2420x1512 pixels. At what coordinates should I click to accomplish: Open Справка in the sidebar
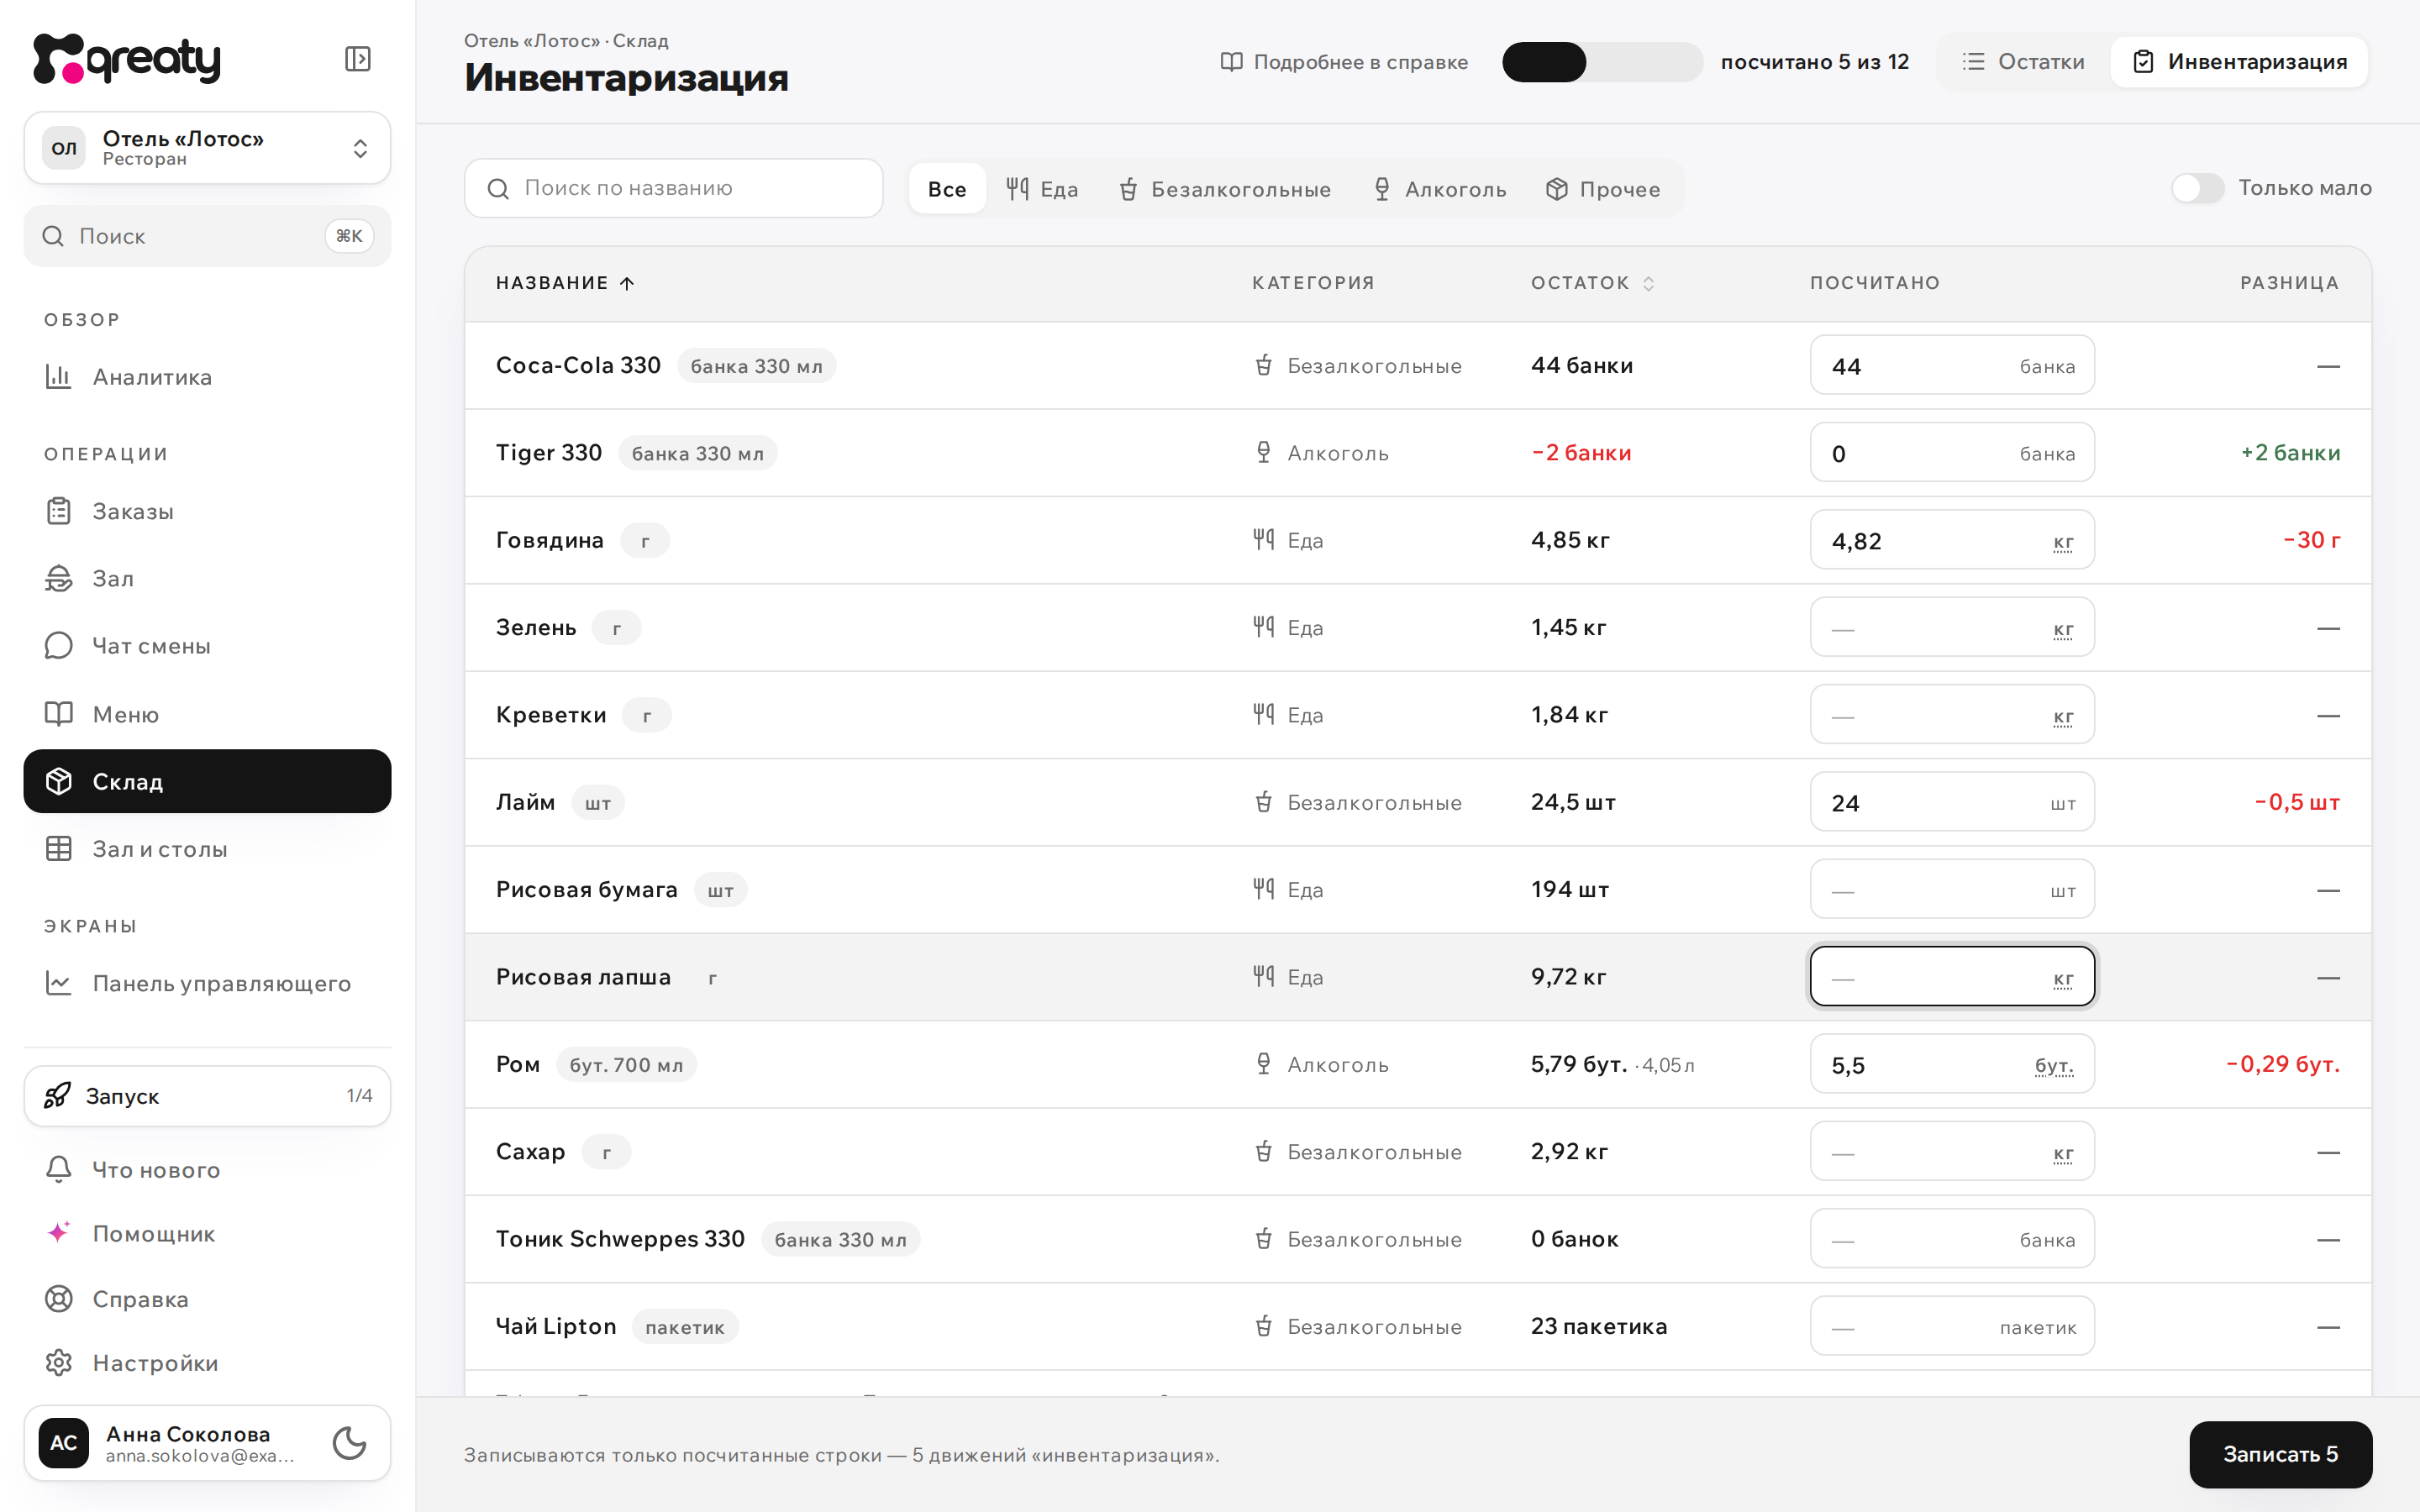207,1298
